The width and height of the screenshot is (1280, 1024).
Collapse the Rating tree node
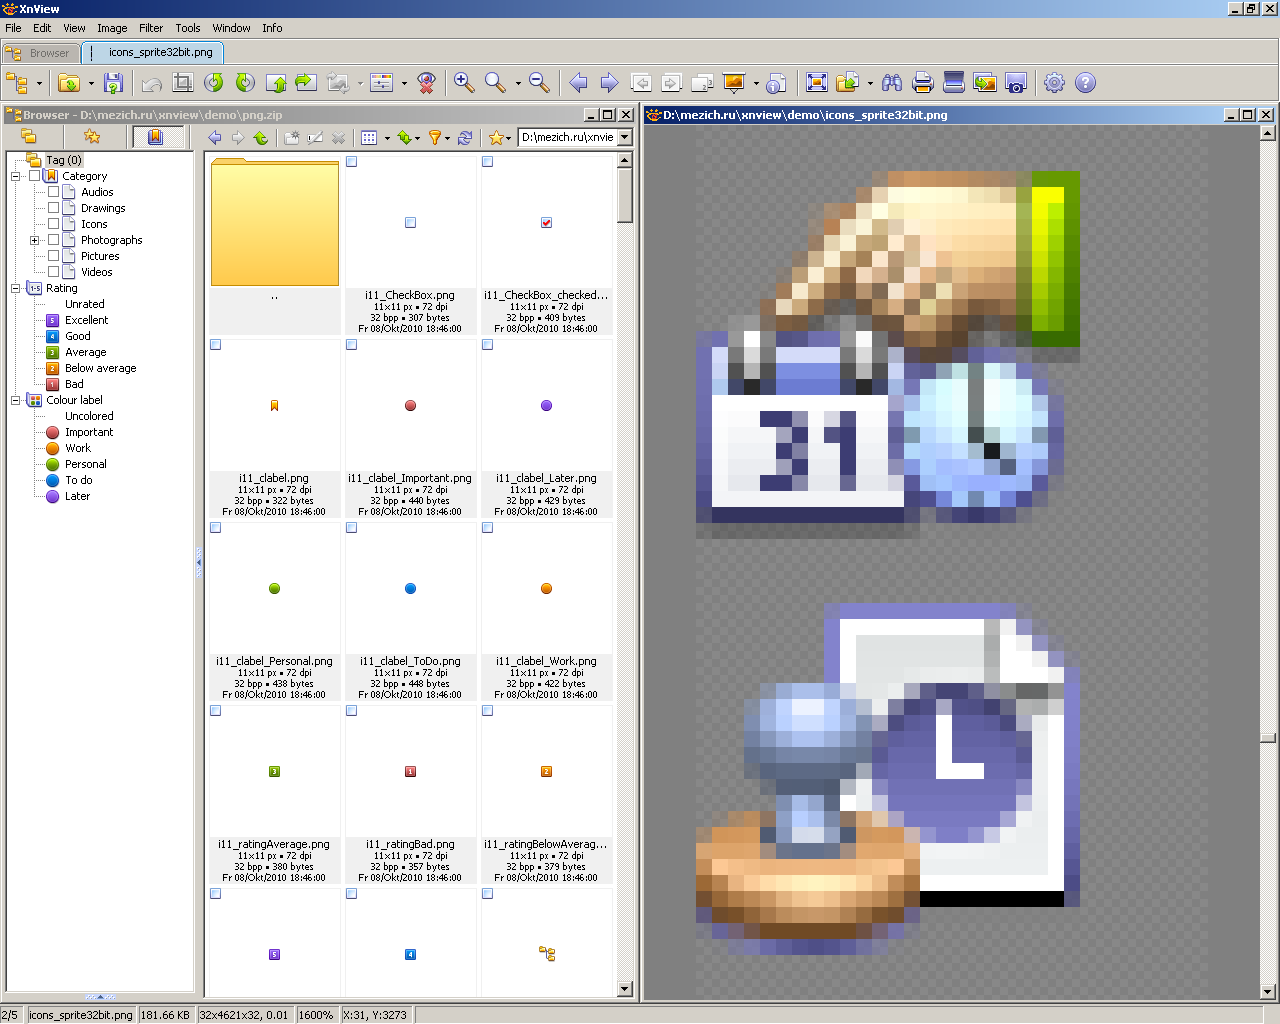point(16,288)
